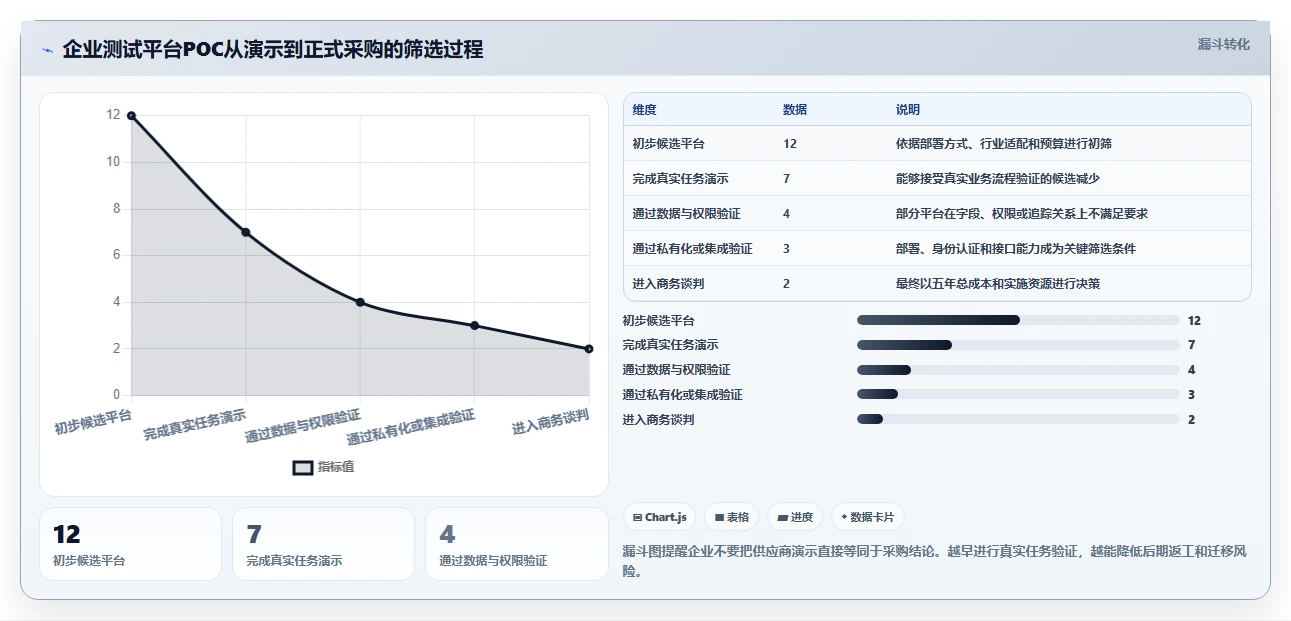Open the 7 完成真实任务演示 stat card
Viewport: 1291px width, 621px height.
coord(323,544)
